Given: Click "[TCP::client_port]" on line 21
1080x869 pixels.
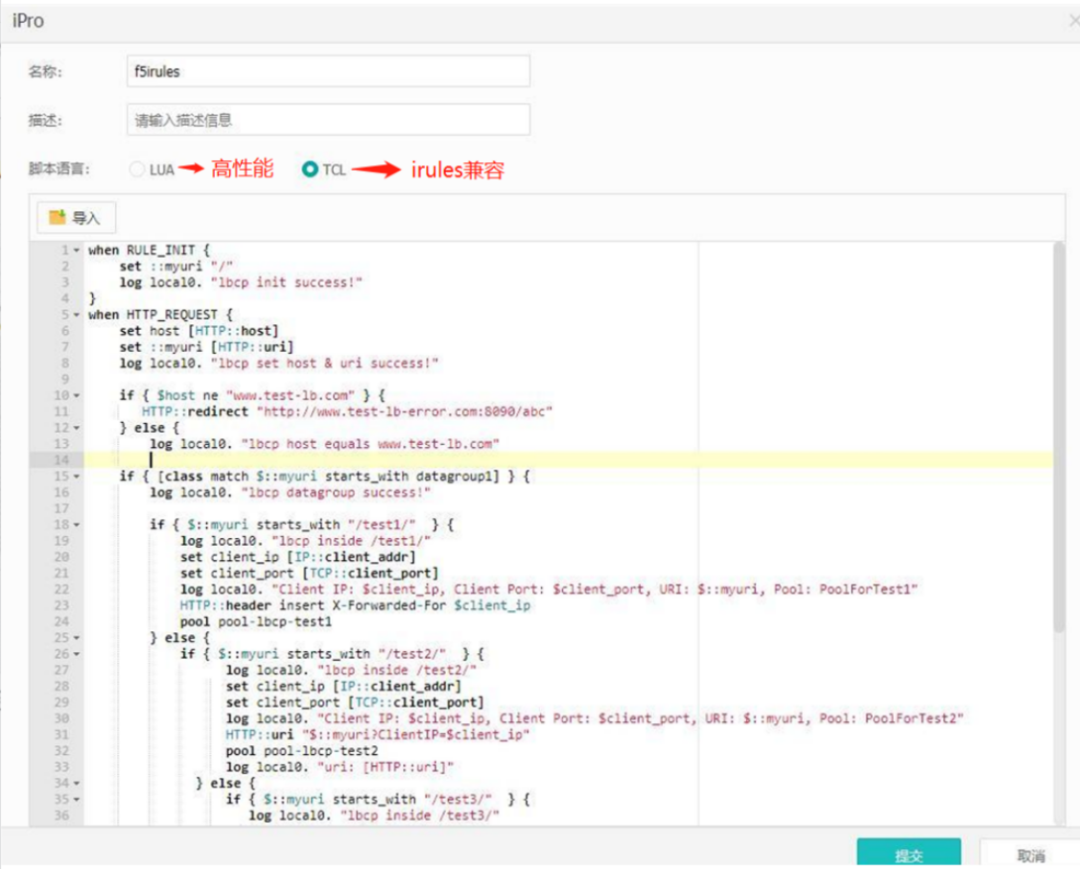Looking at the screenshot, I should point(370,574).
